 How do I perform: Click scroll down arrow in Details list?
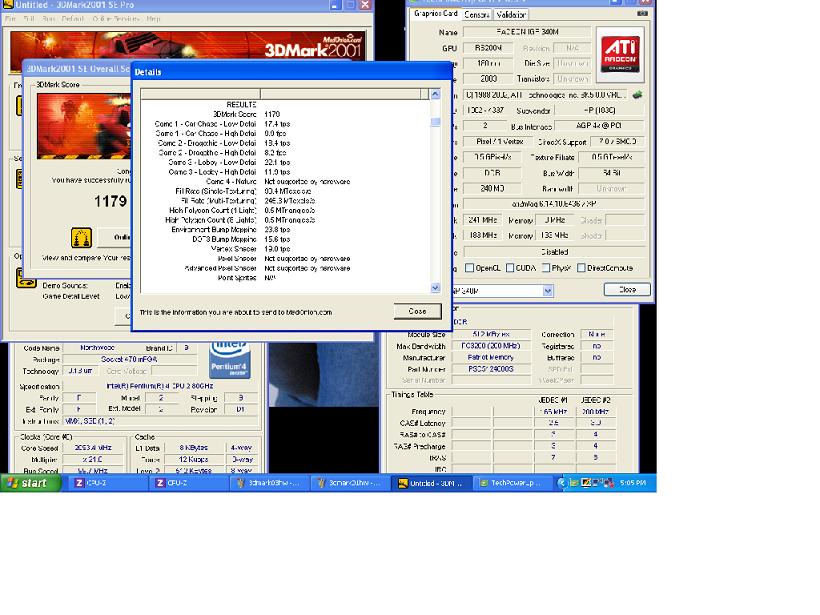(x=435, y=288)
